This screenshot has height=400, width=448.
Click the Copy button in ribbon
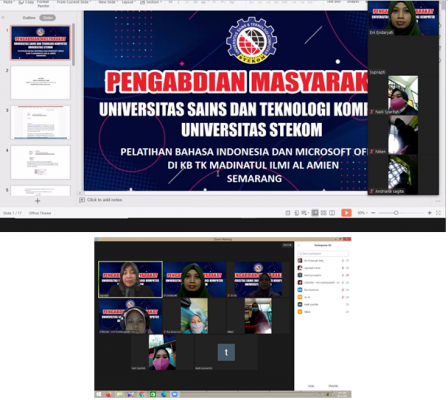coord(26,2)
